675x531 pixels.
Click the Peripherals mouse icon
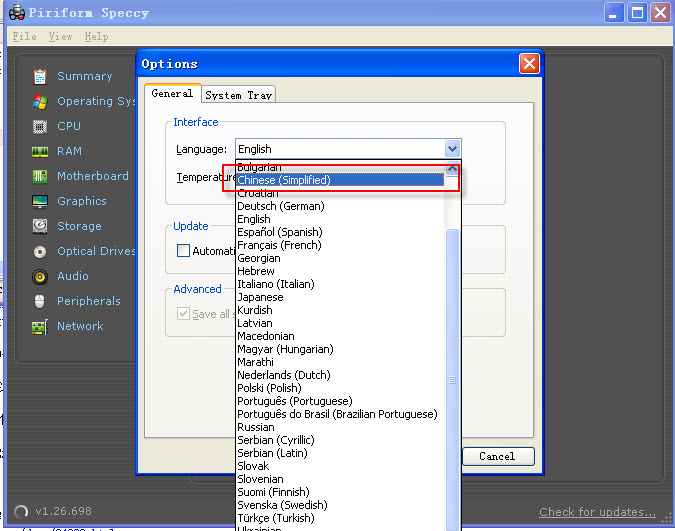[x=40, y=301]
